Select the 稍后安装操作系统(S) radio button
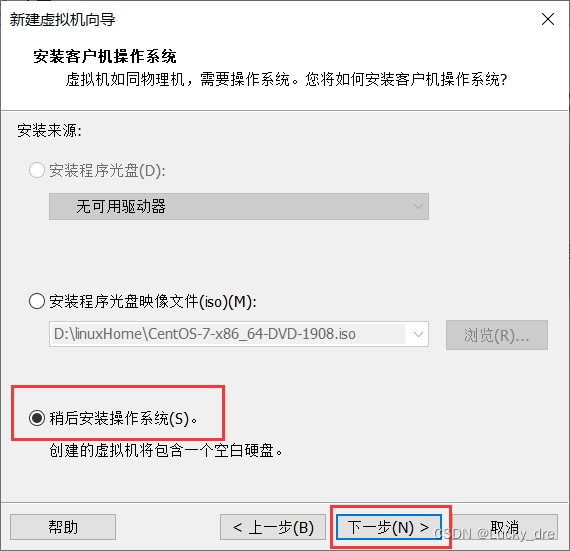Screen dimensions: 570x551 (x=37, y=418)
